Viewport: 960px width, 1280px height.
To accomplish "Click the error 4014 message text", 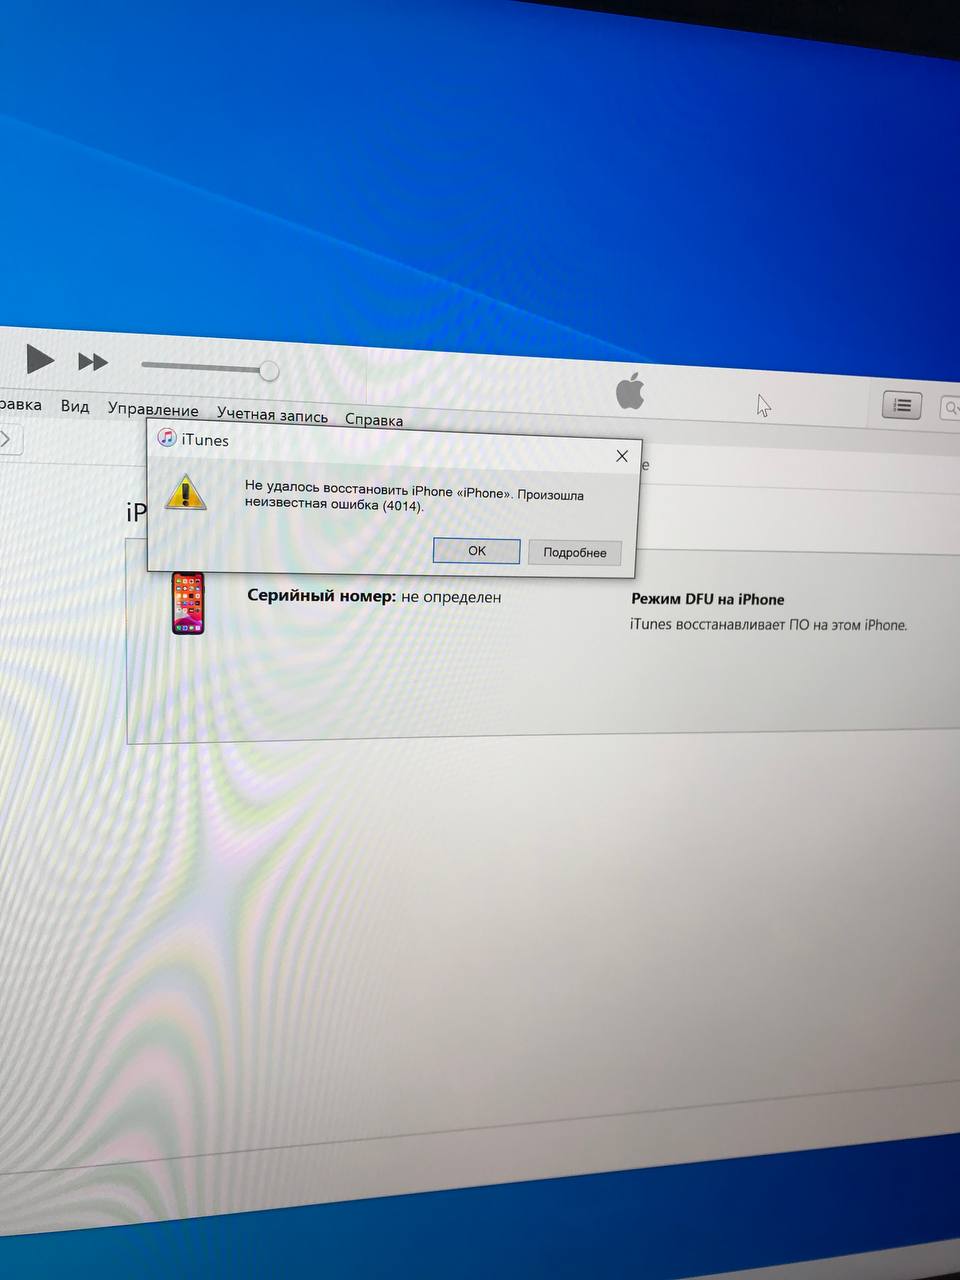I will click(414, 497).
